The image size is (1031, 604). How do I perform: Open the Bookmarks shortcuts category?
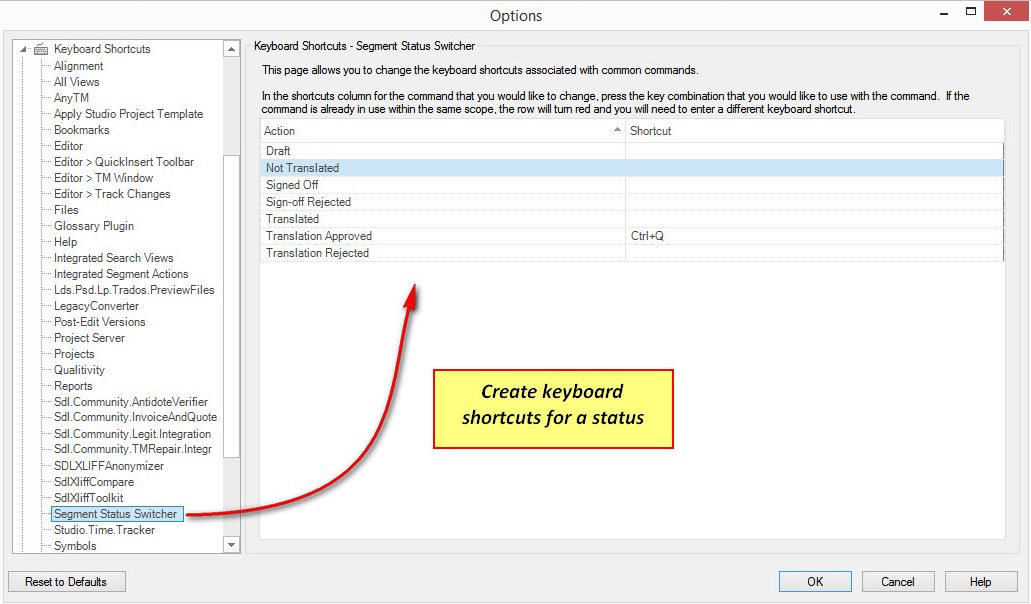(82, 130)
